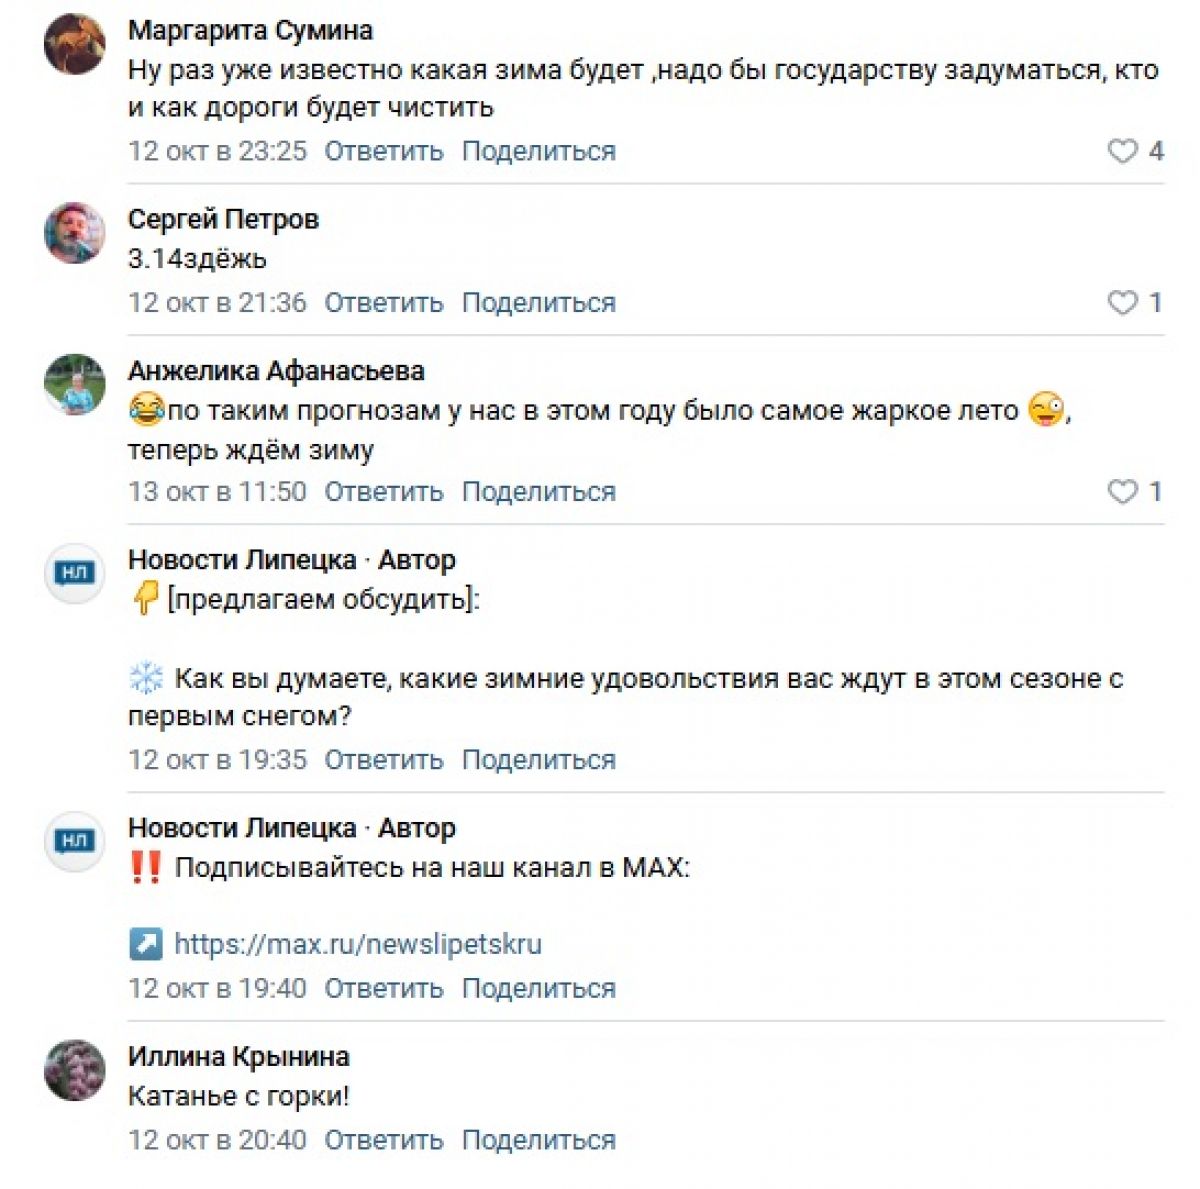Like Анжелика Афанасьева's comment via heart
This screenshot has height=1189, width=1200.
point(1123,492)
